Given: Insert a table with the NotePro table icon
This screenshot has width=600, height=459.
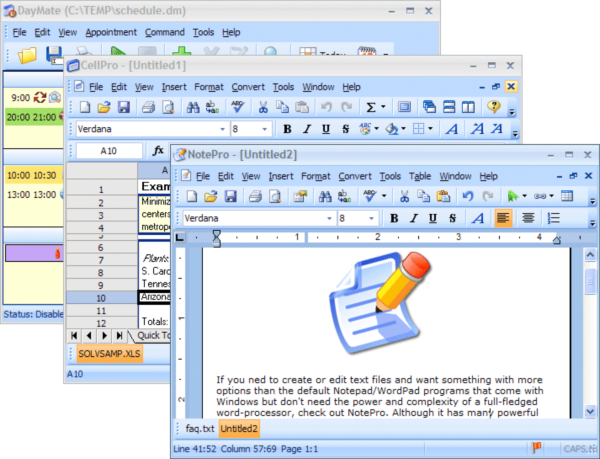Looking at the screenshot, I should point(567,196).
